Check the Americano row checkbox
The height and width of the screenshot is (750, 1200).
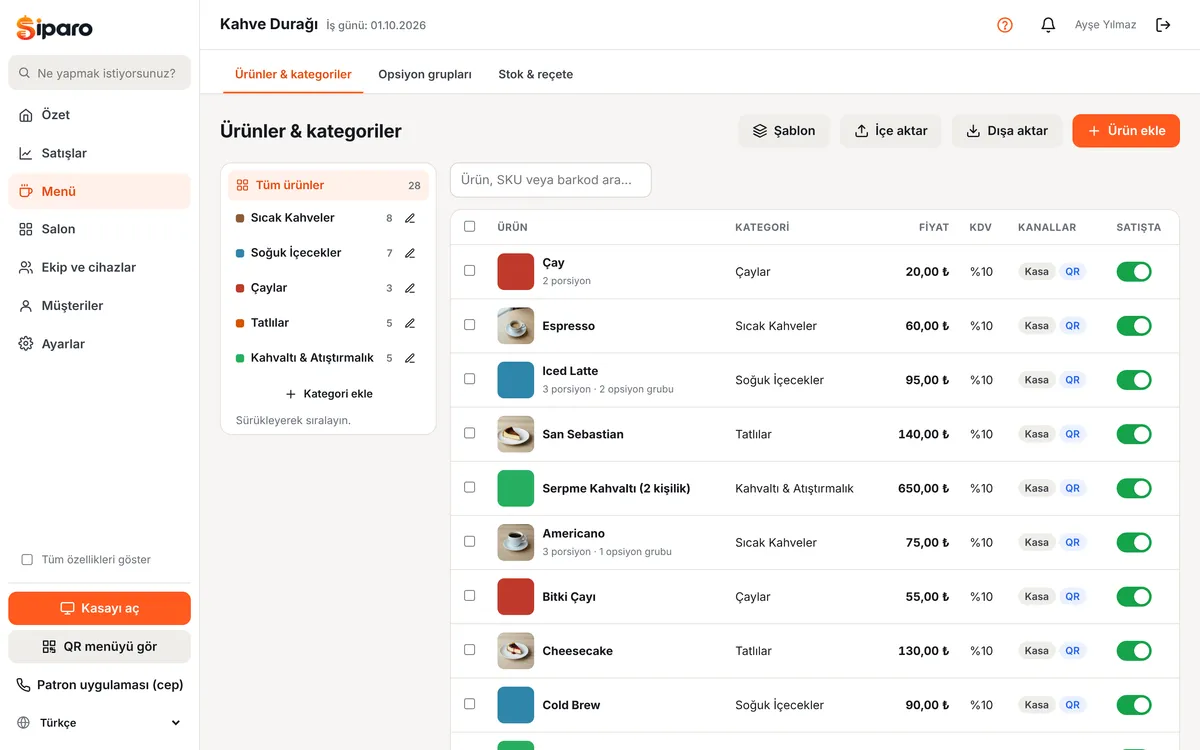pos(470,541)
